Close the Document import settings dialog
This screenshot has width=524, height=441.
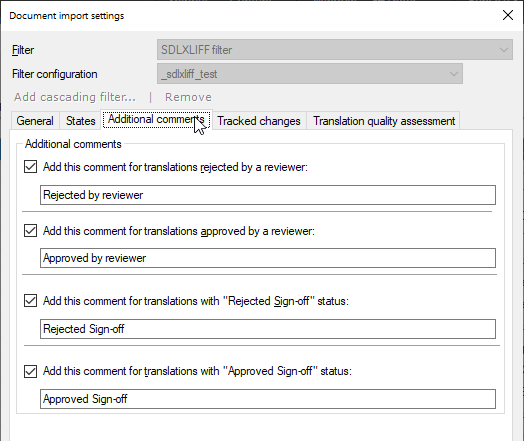(x=508, y=15)
